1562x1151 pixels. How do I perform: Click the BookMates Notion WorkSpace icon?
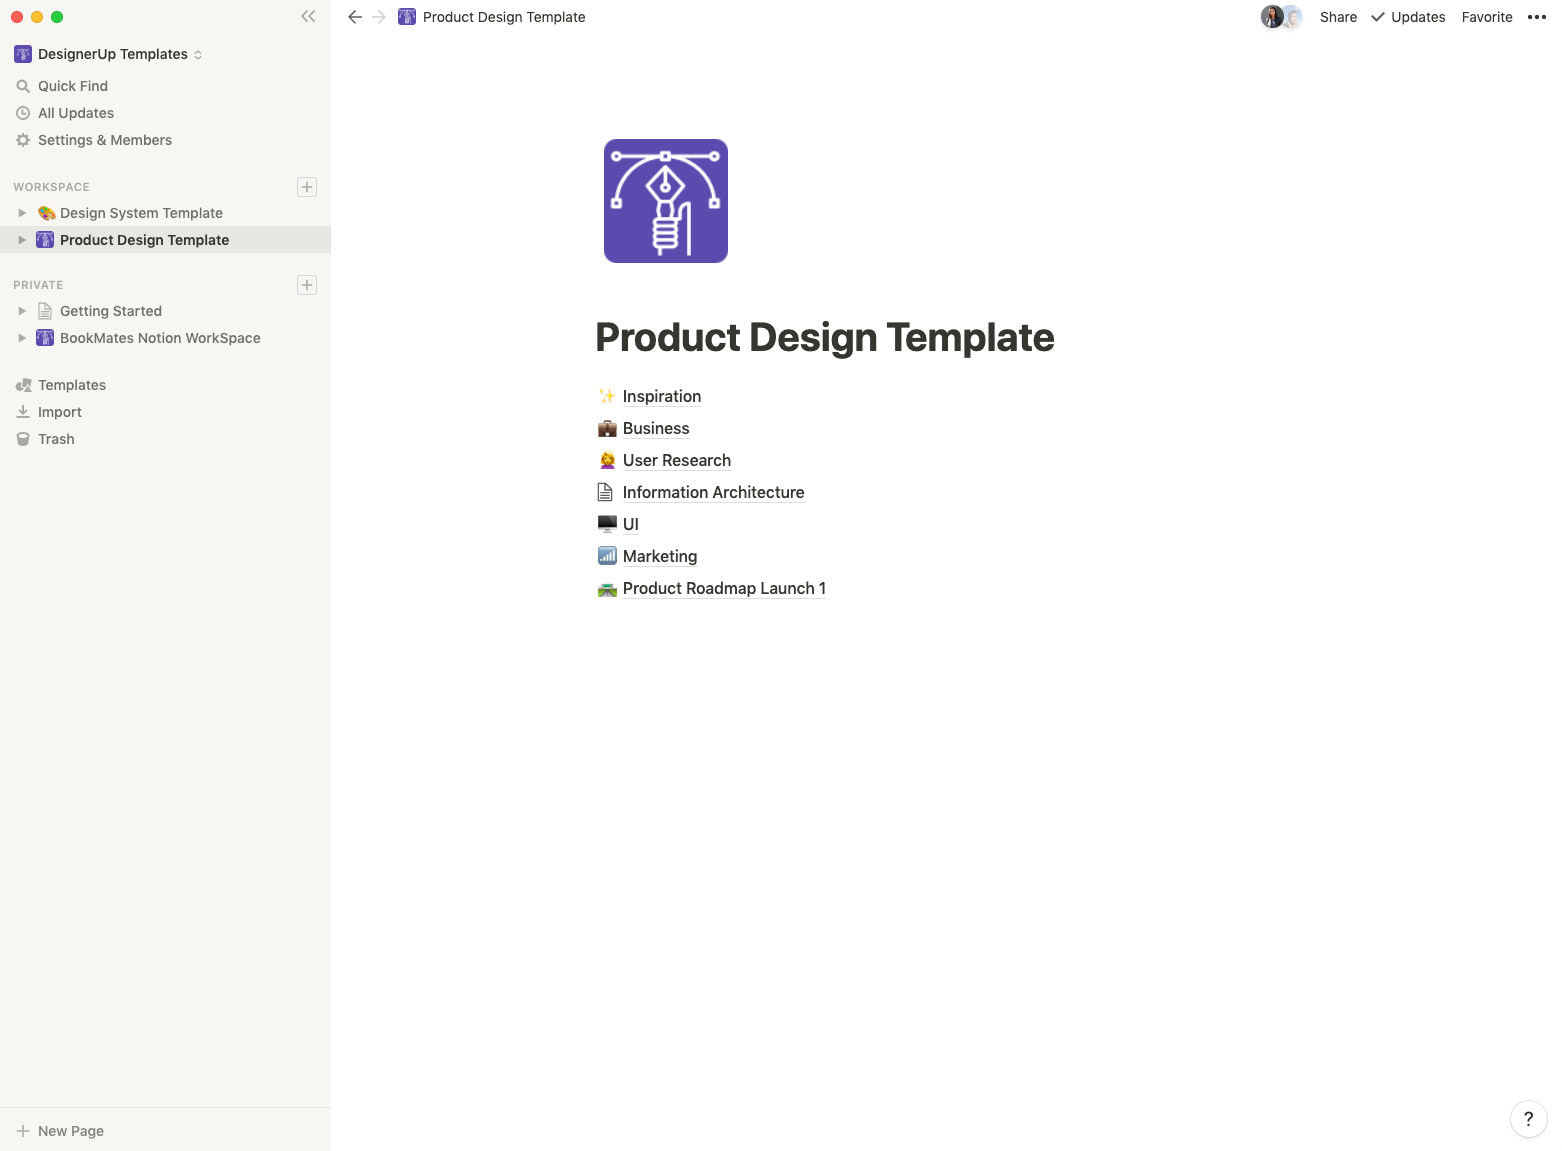coord(45,338)
